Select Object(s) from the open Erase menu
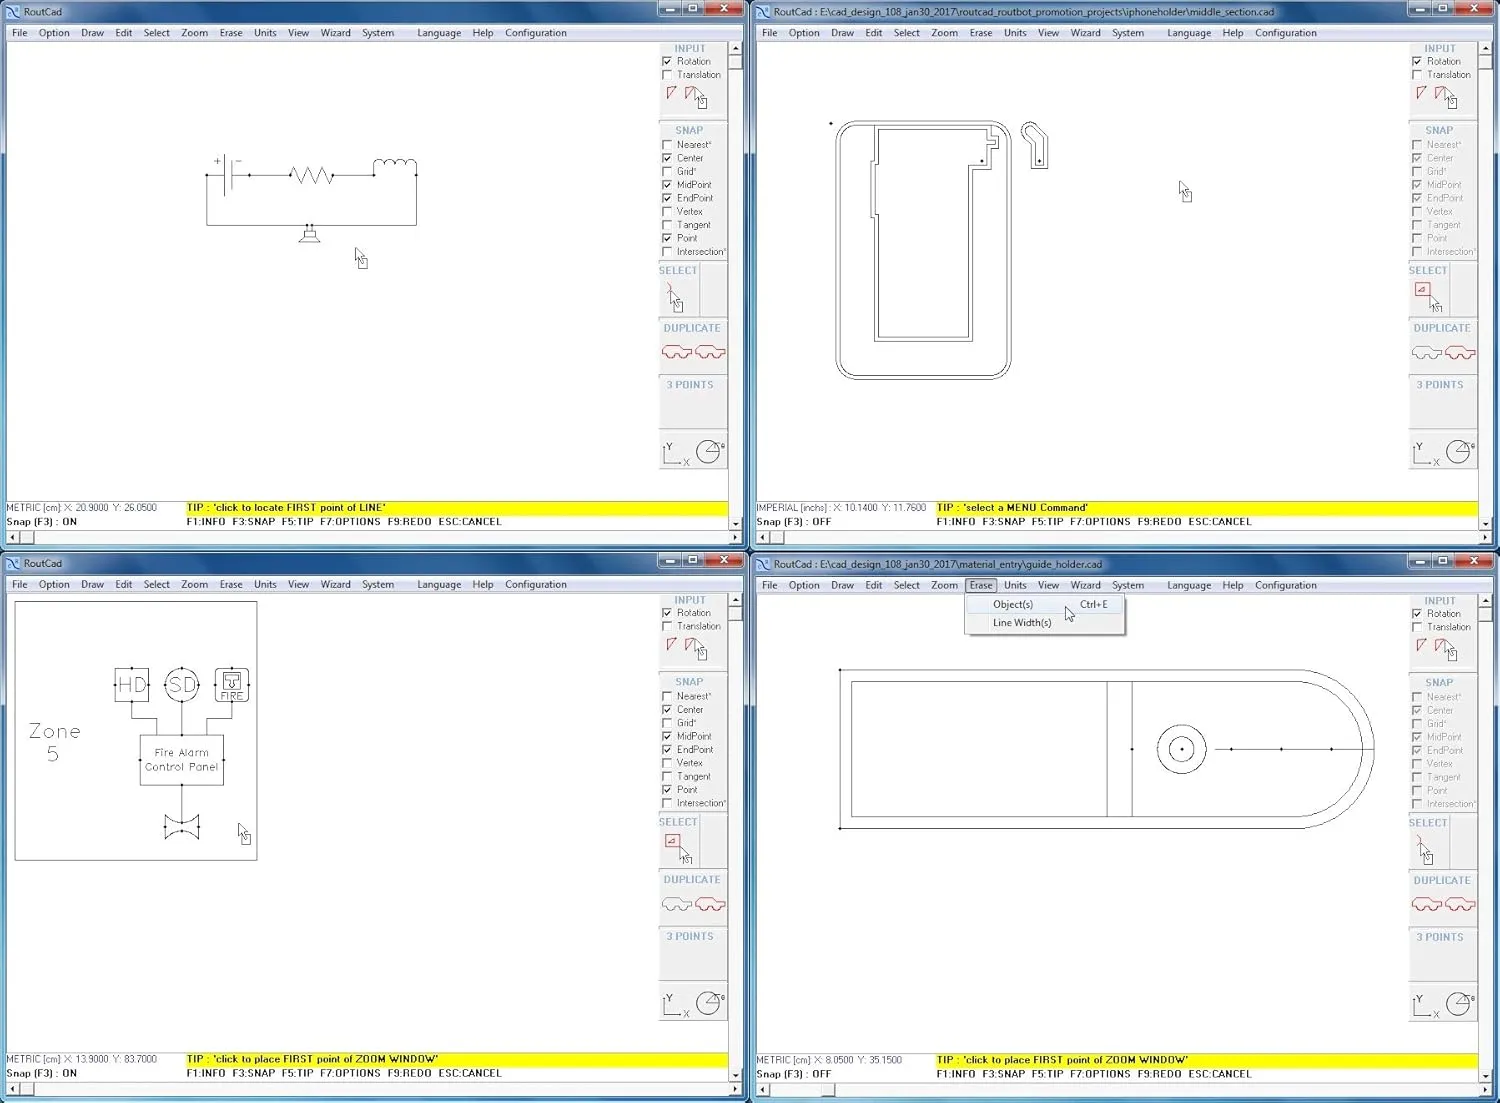 tap(1013, 604)
